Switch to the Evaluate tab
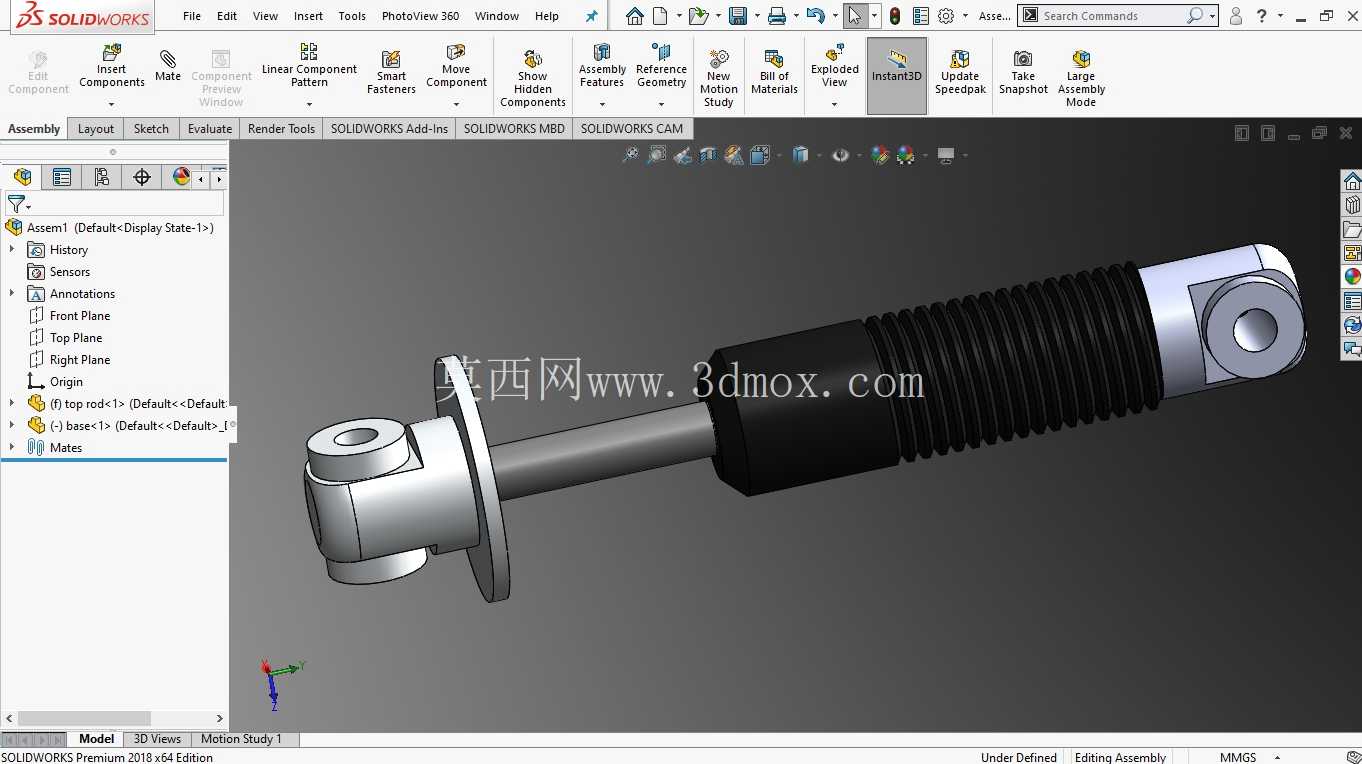Screen dimensions: 1362x764 [x=210, y=128]
